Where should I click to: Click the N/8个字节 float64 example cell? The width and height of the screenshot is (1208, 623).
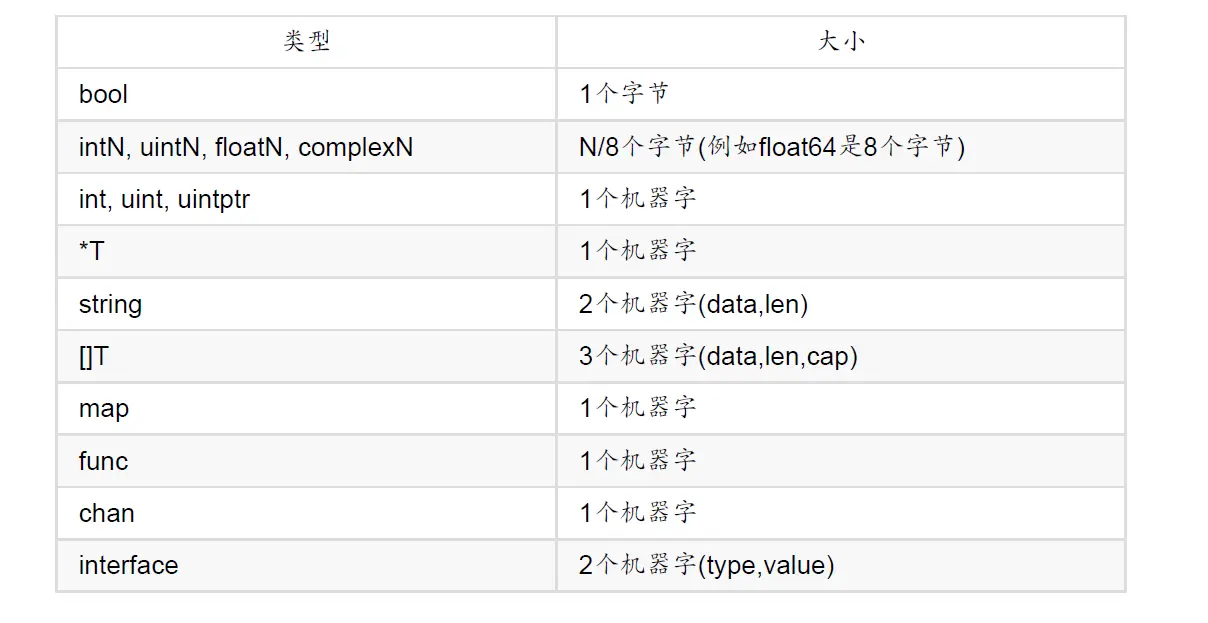tap(771, 148)
